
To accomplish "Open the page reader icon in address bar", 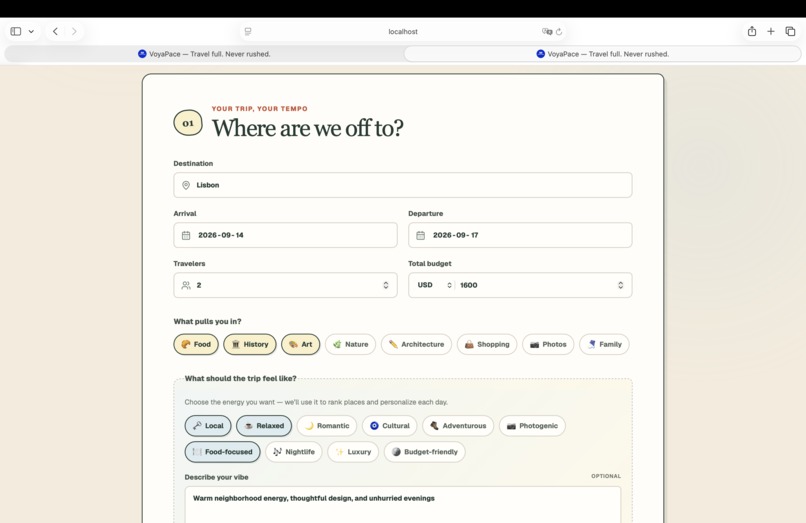I will [x=248, y=31].
